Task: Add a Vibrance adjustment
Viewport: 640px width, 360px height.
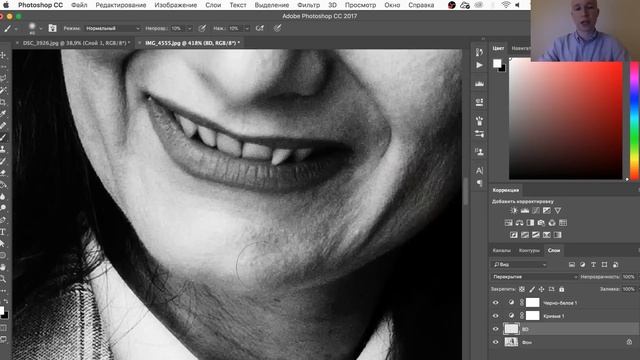Action: pyautogui.click(x=558, y=211)
